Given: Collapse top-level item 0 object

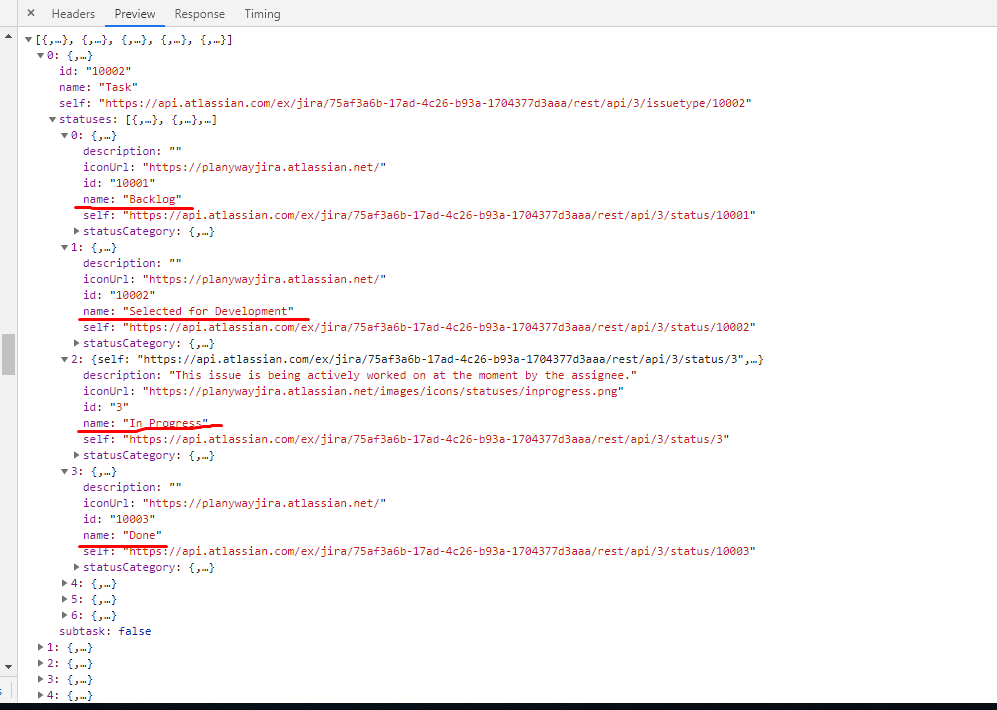Looking at the screenshot, I should click(40, 56).
